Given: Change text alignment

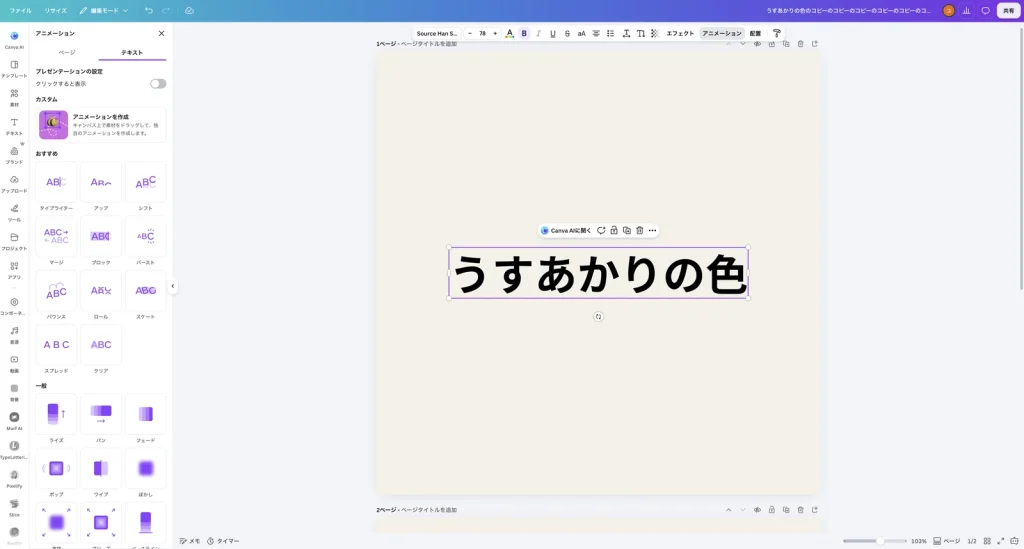Looking at the screenshot, I should pyautogui.click(x=596, y=33).
